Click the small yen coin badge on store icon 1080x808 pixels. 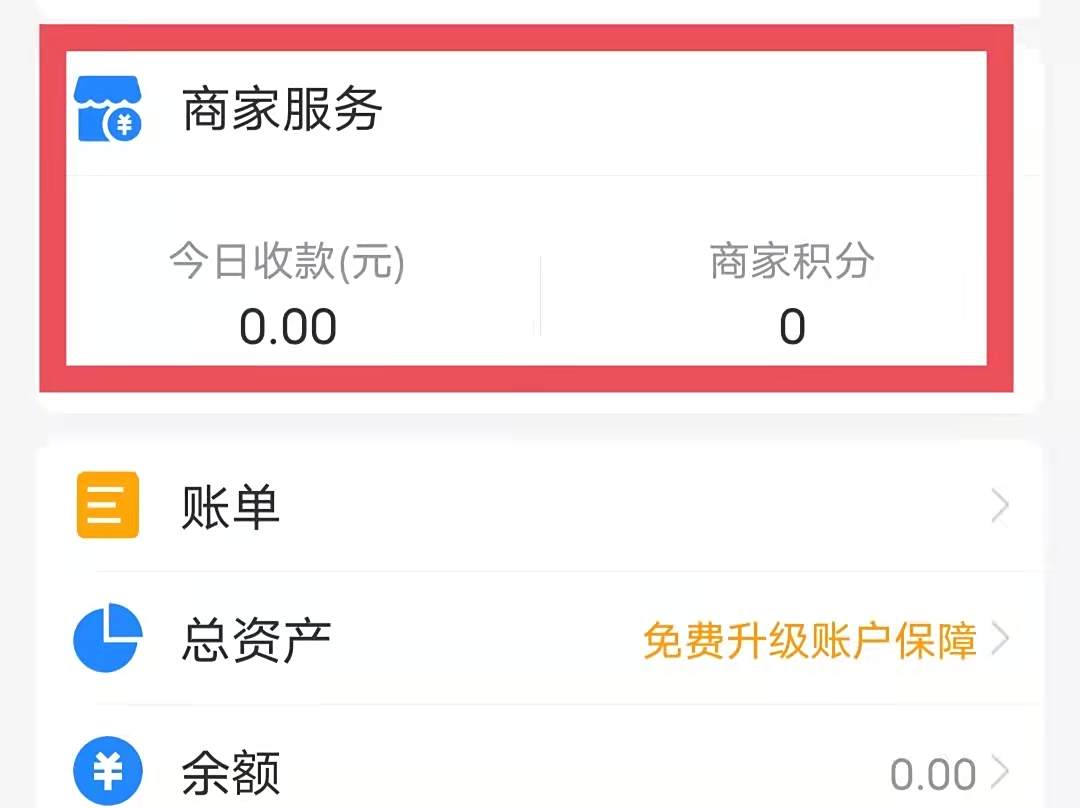[124, 125]
